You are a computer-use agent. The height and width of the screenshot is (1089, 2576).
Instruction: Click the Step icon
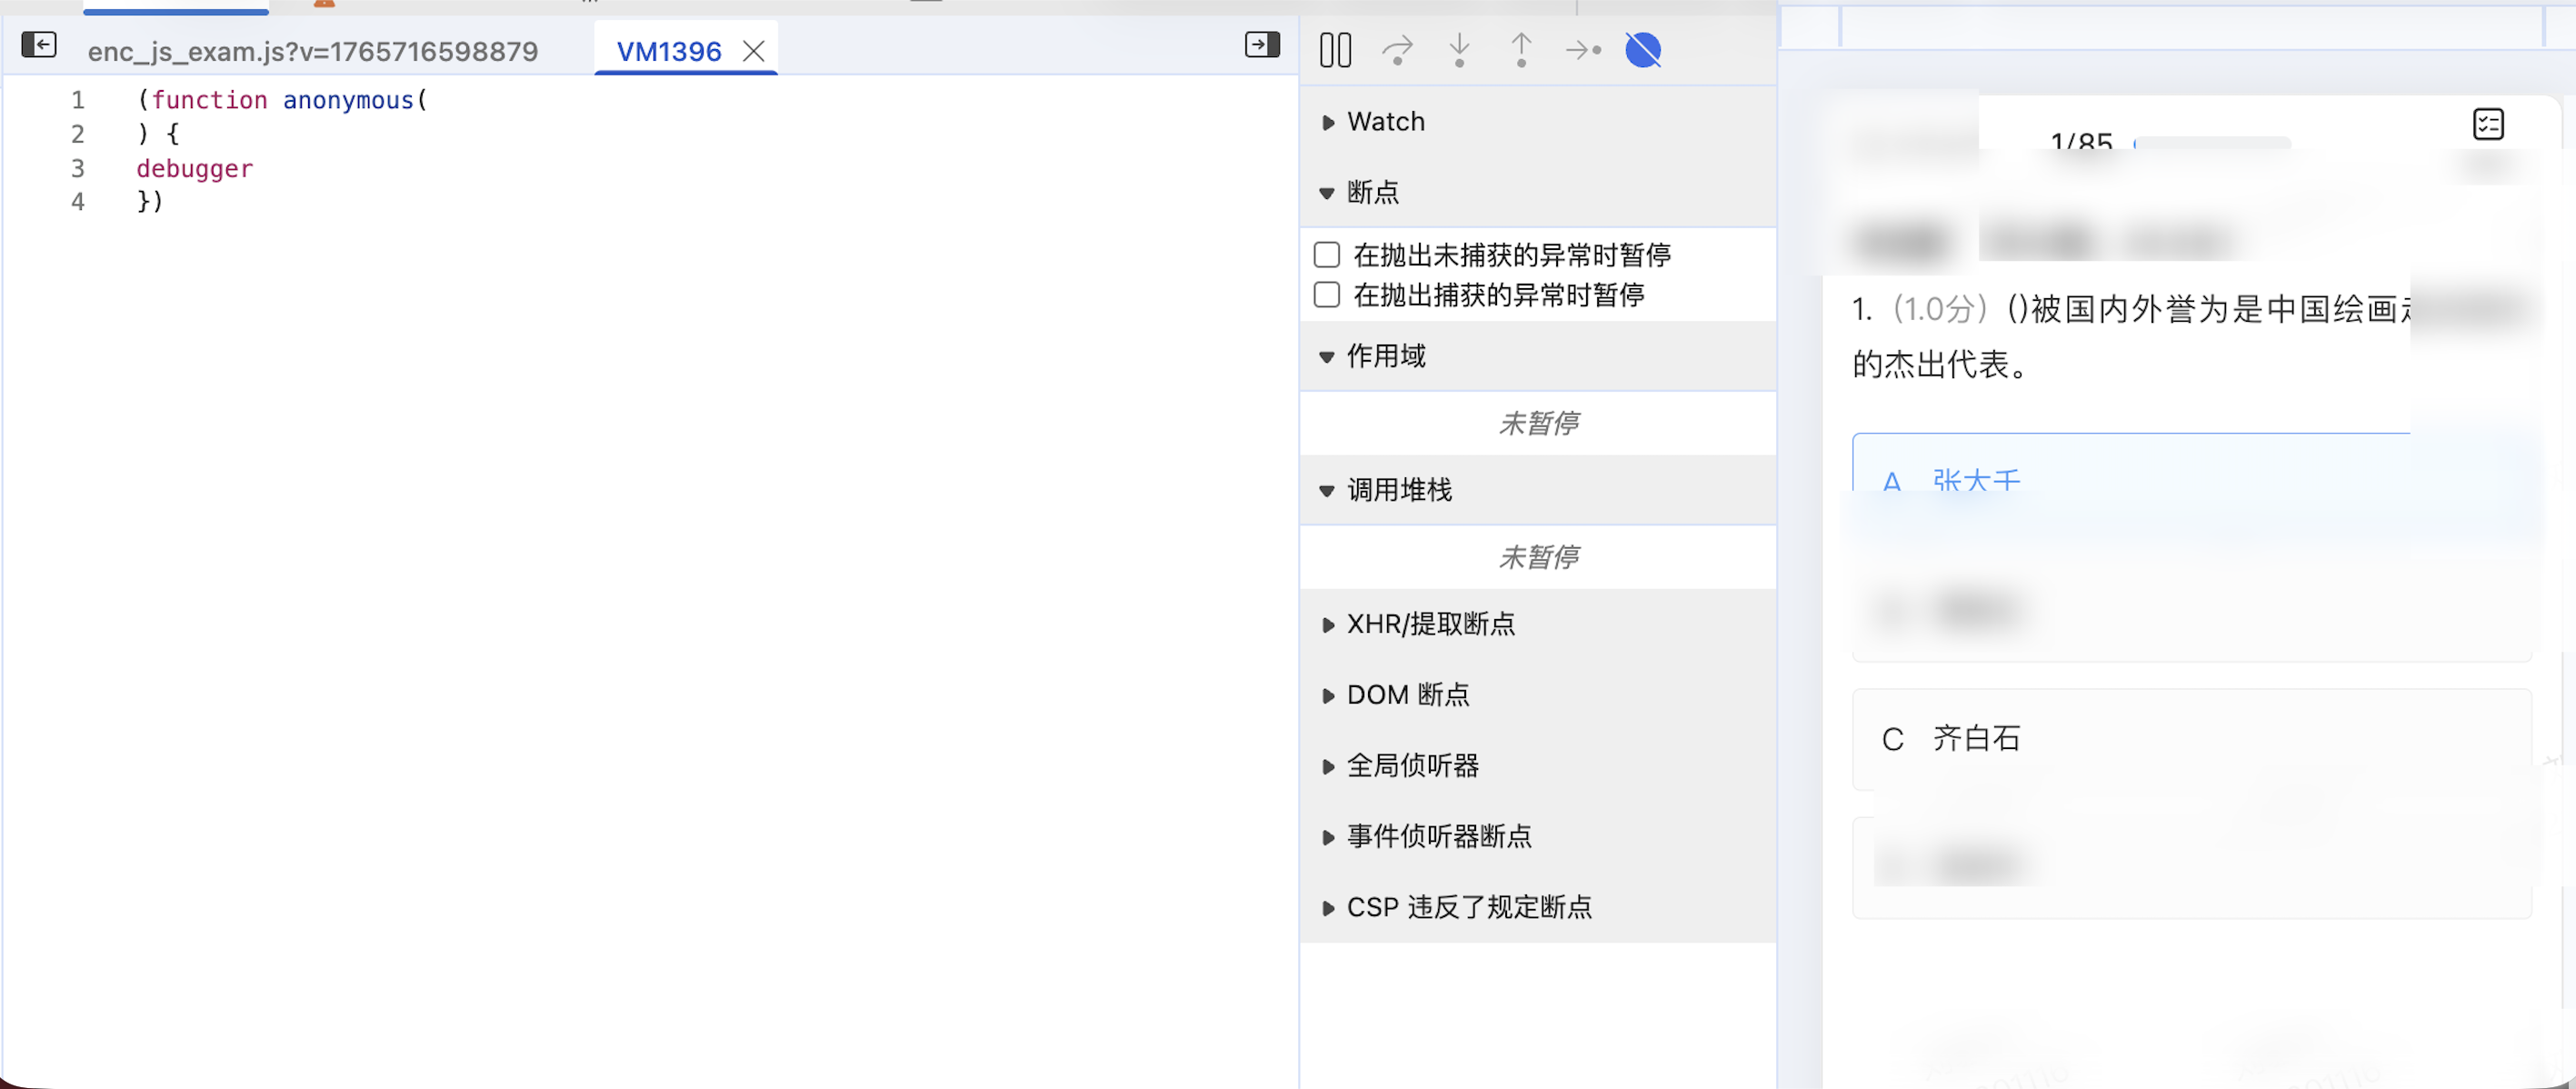coord(1583,50)
